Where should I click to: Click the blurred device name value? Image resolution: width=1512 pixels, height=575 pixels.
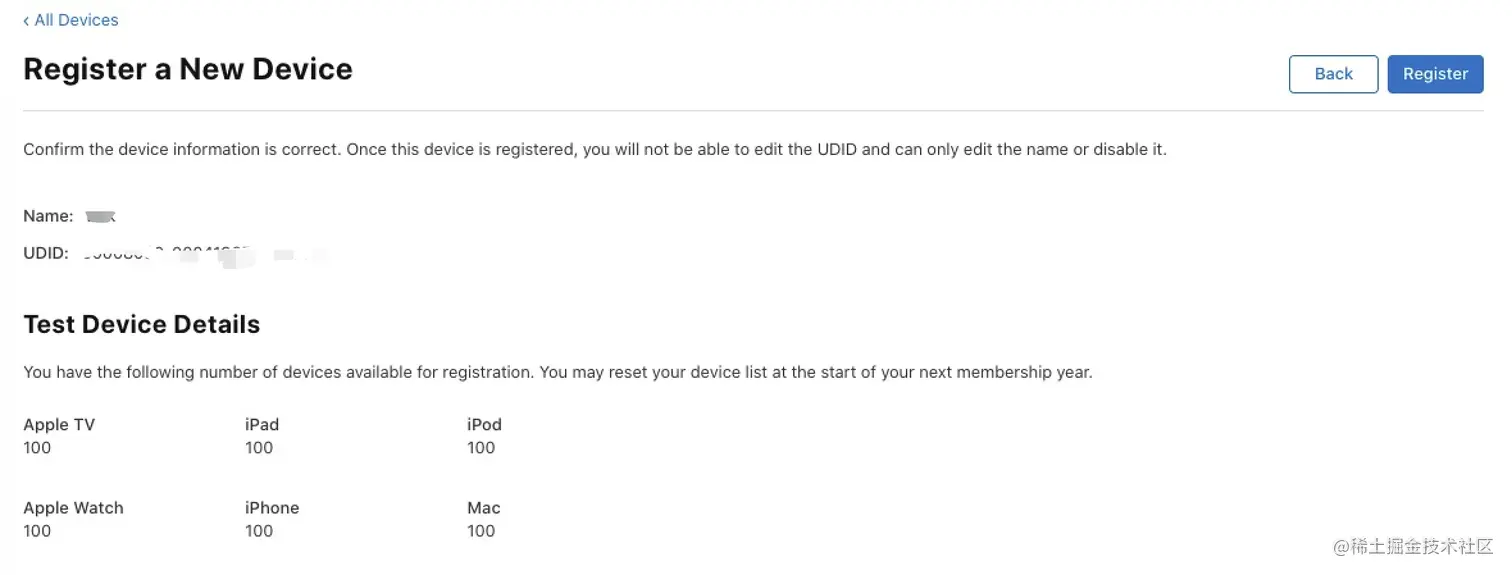click(100, 216)
